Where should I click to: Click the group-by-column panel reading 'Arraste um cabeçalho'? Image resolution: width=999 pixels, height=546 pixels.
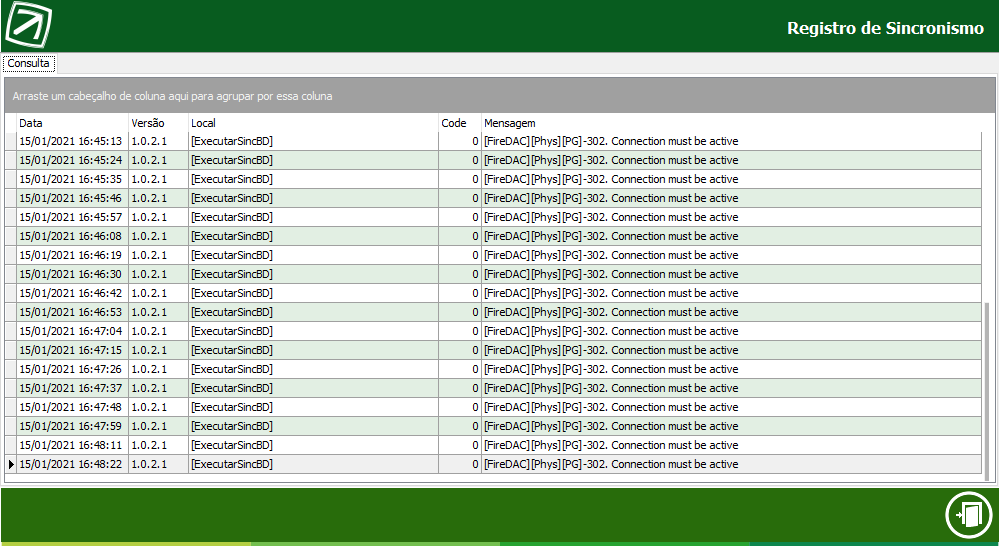click(x=500, y=96)
